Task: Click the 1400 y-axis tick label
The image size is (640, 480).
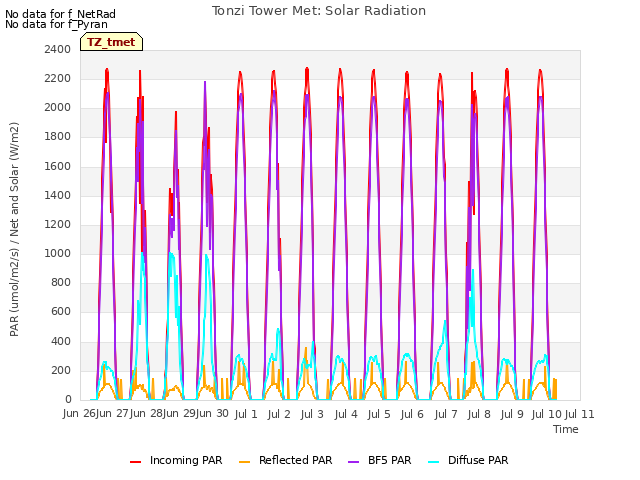Action: point(58,195)
